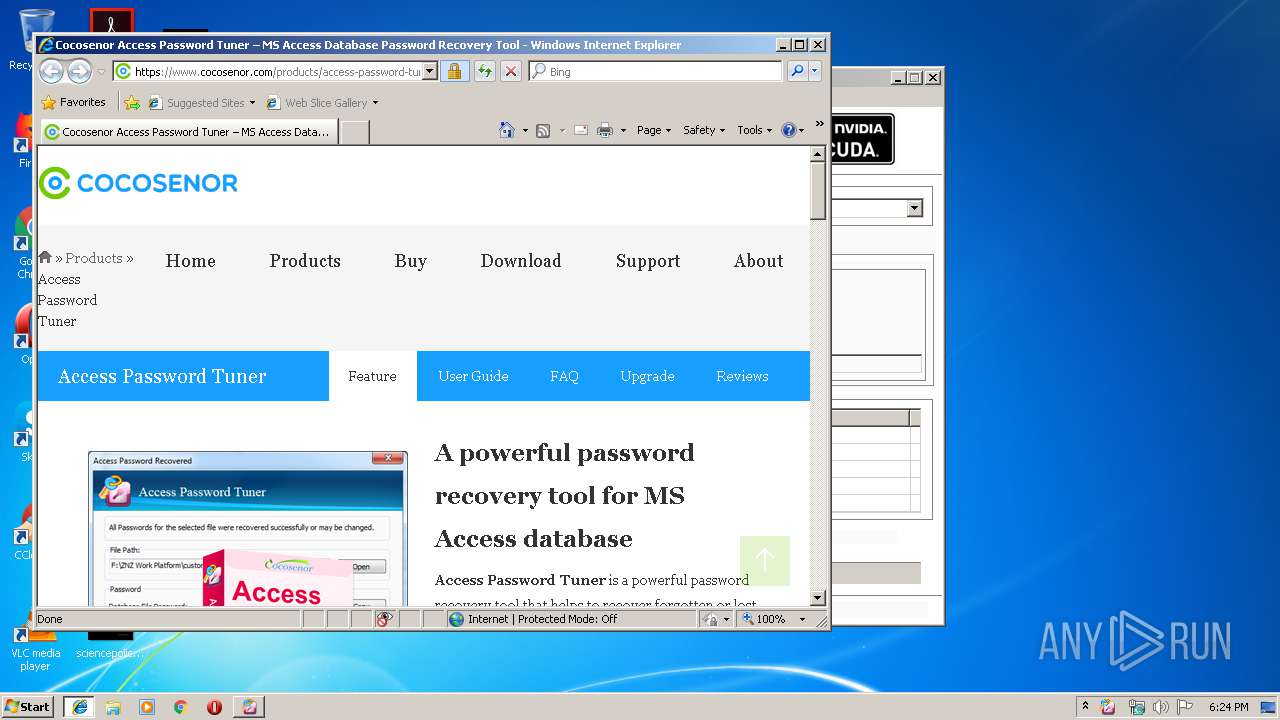1280x720 pixels.
Task: Open the address bar URL dropdown
Action: [x=430, y=71]
